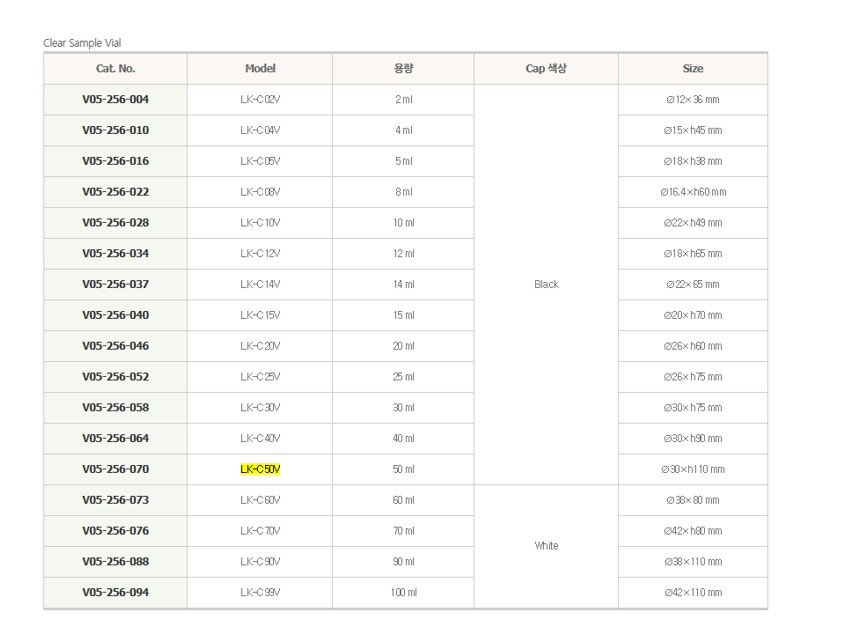Viewport: 860px width, 639px height.
Task: Click catalog number V05-256-037
Action: point(115,284)
